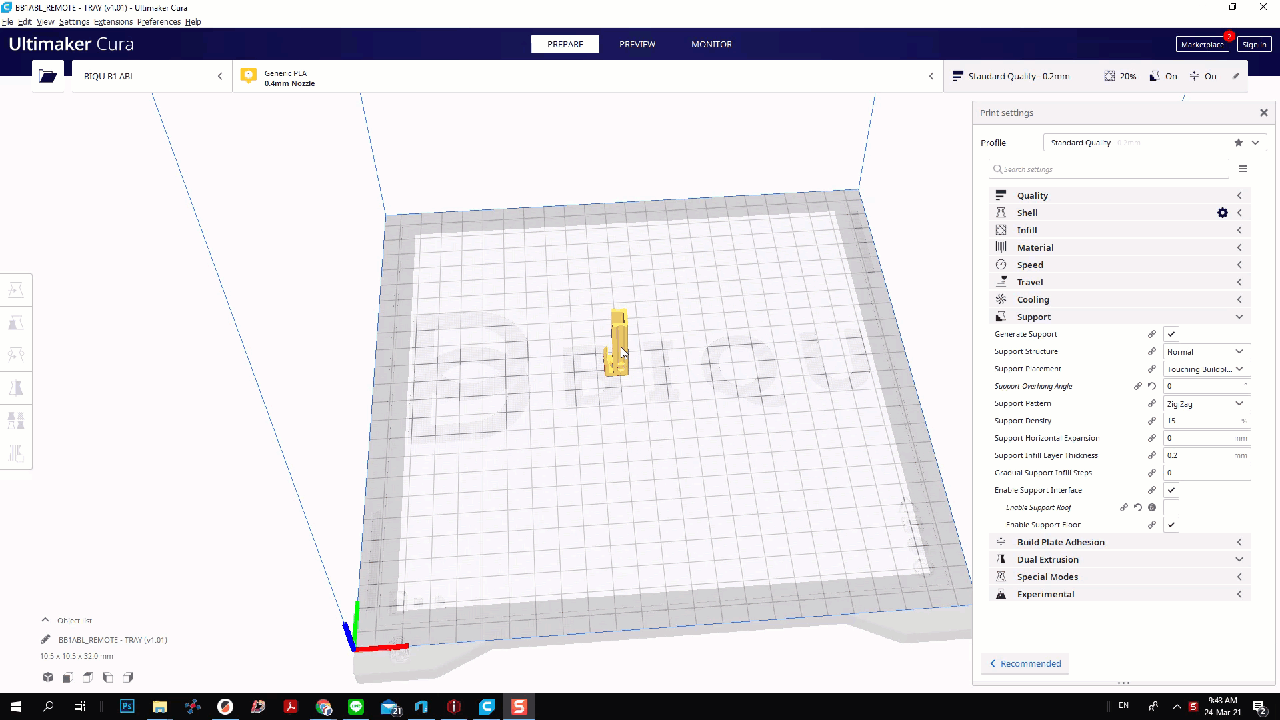Viewport: 1280px width, 720px height.
Task: Select the Rotate tool in the left toolbar
Action: click(16, 355)
